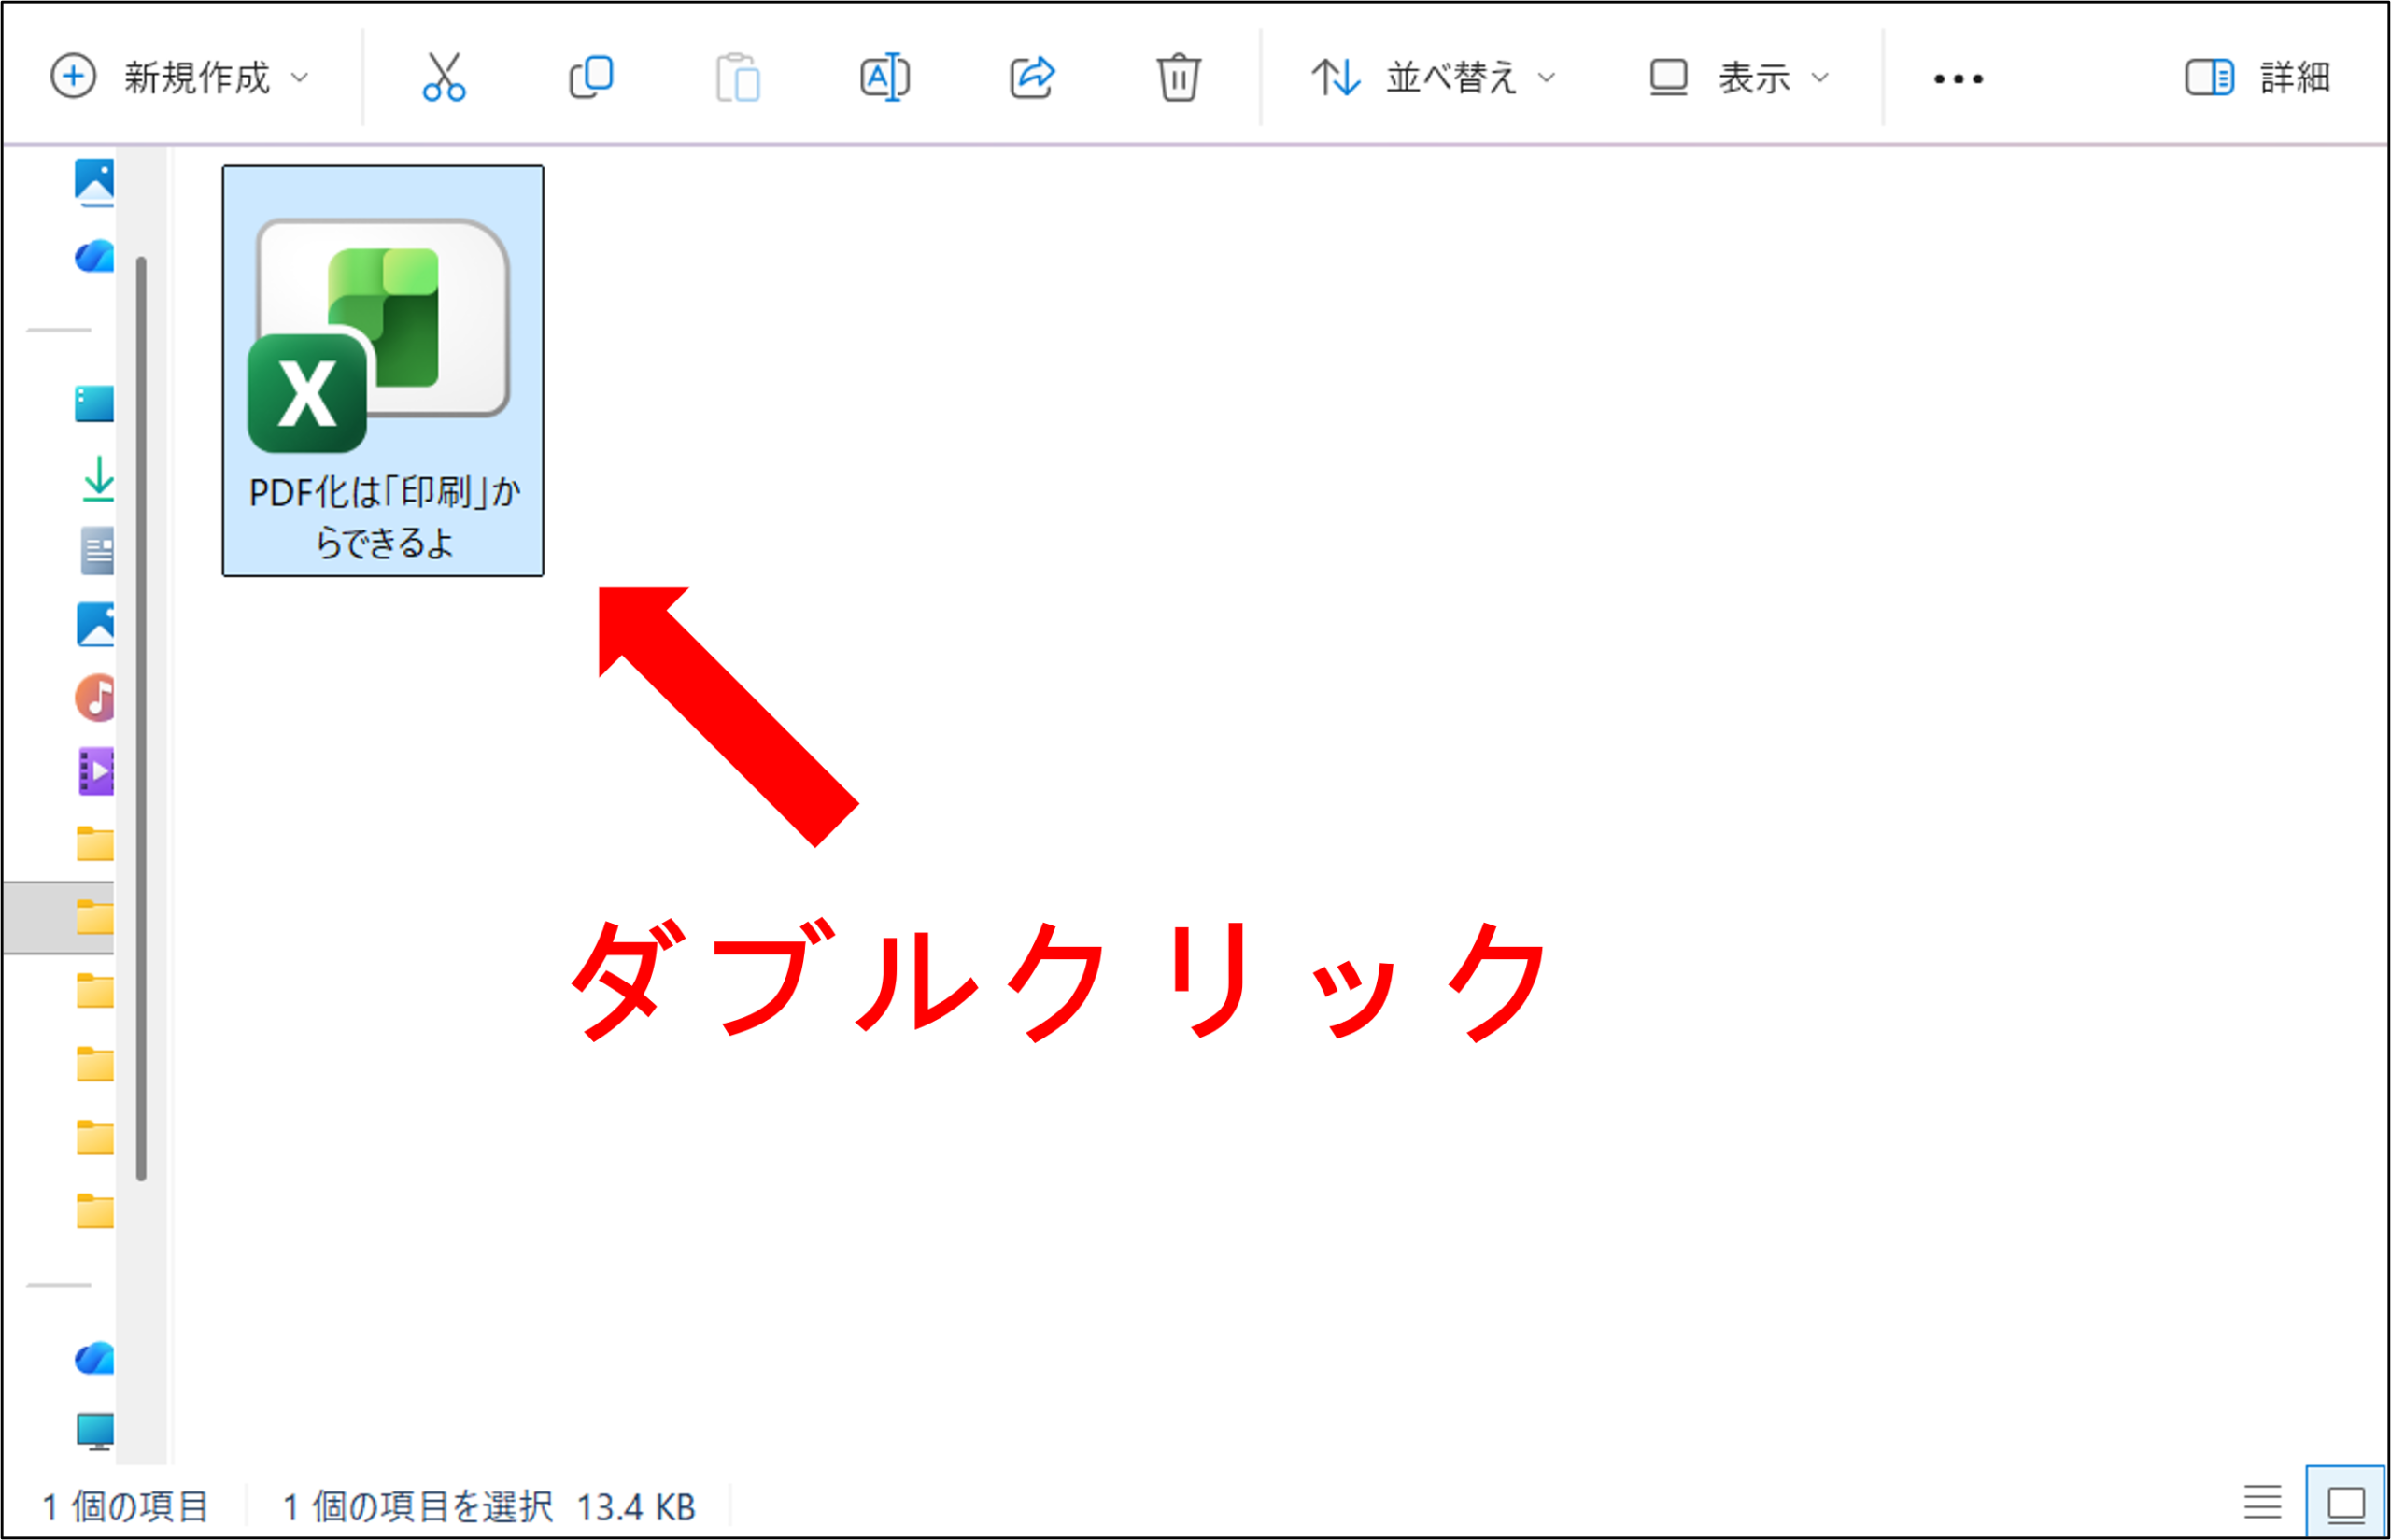Click the Copy icon in toolbar
The width and height of the screenshot is (2391, 1540).
[x=591, y=77]
